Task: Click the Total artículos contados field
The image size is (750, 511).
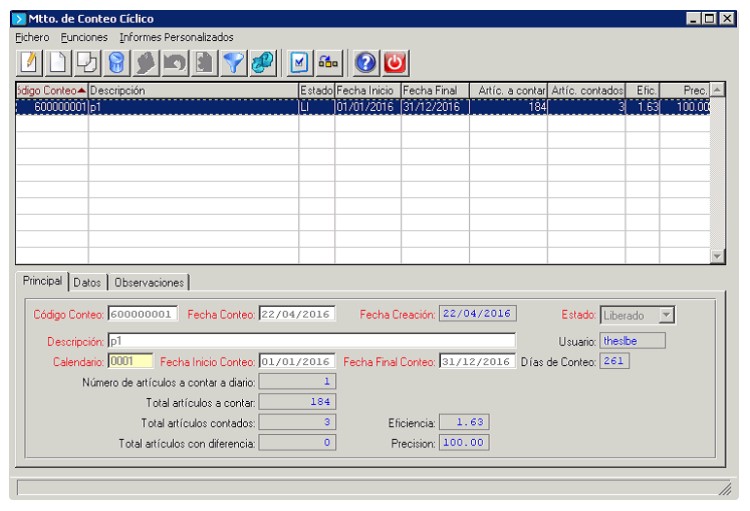Action: point(297,422)
